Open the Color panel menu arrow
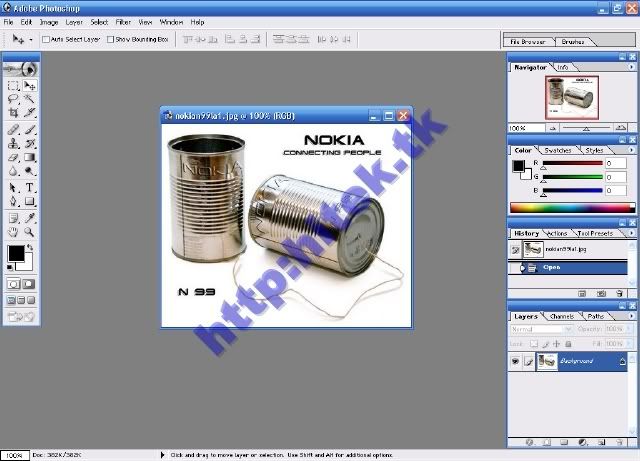 coord(631,150)
